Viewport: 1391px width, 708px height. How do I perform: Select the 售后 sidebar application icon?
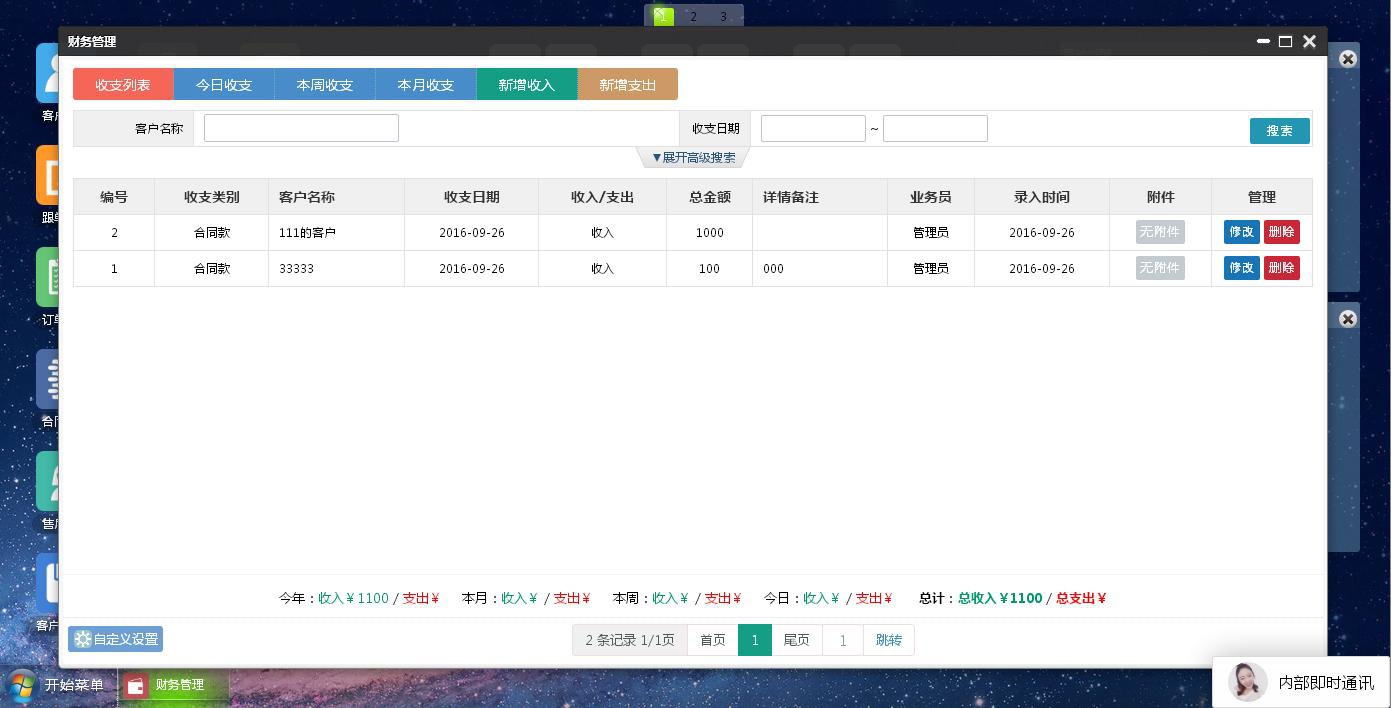point(47,481)
